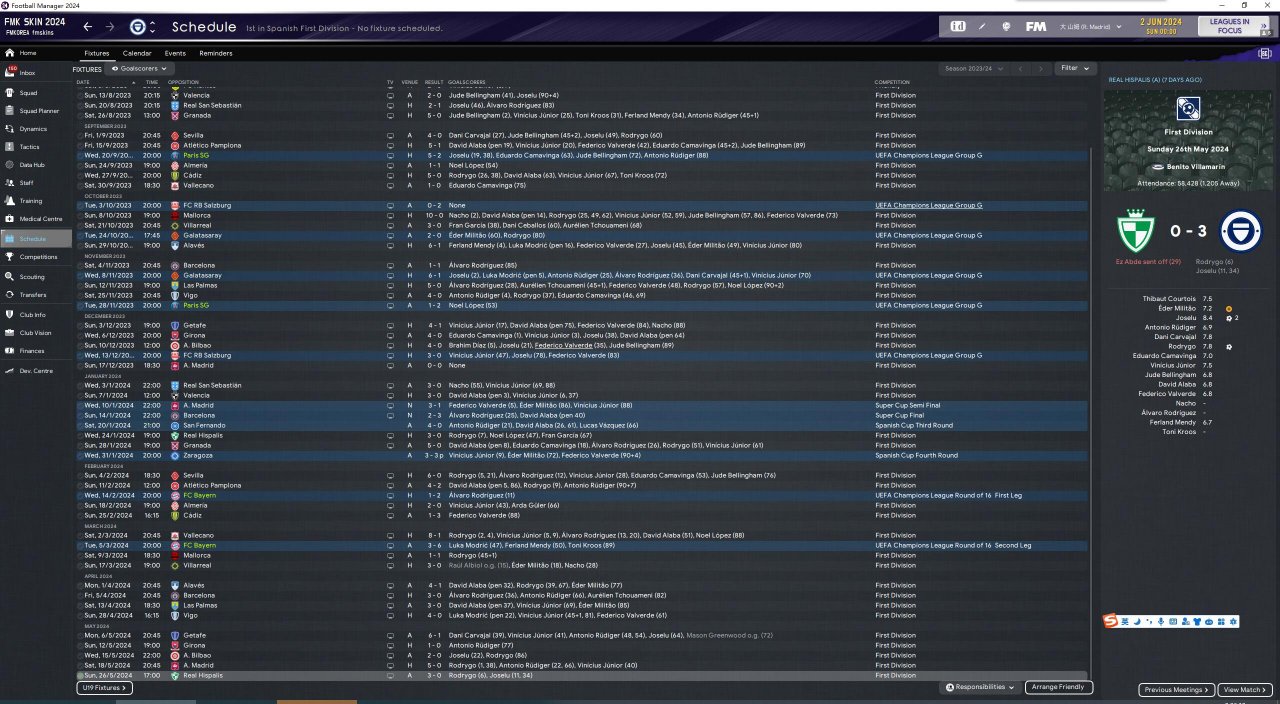
Task: Open the Training section
Action: point(36,202)
